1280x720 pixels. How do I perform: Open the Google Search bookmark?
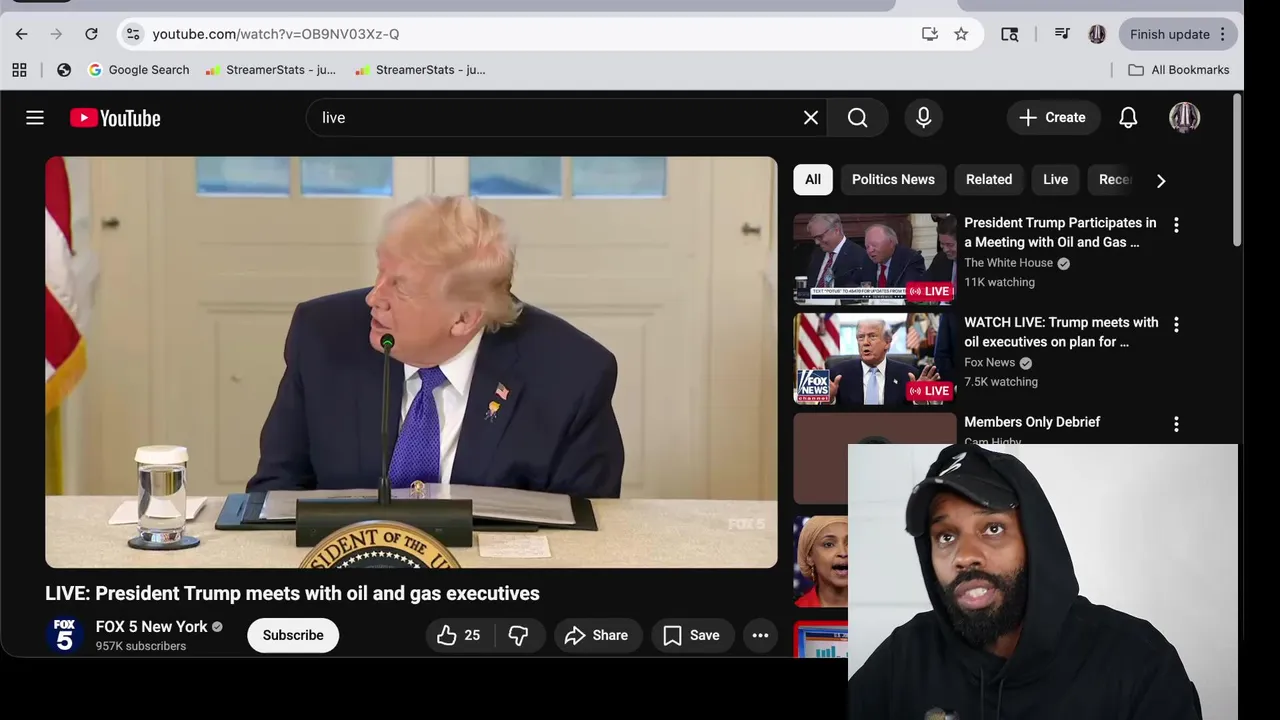pos(138,70)
